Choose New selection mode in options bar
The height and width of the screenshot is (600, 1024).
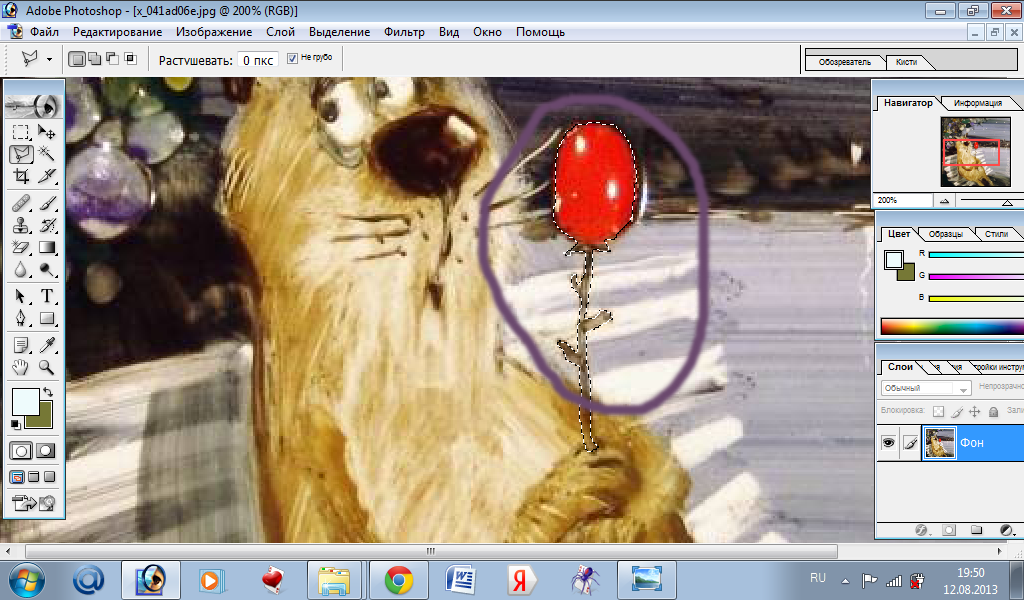pos(76,59)
